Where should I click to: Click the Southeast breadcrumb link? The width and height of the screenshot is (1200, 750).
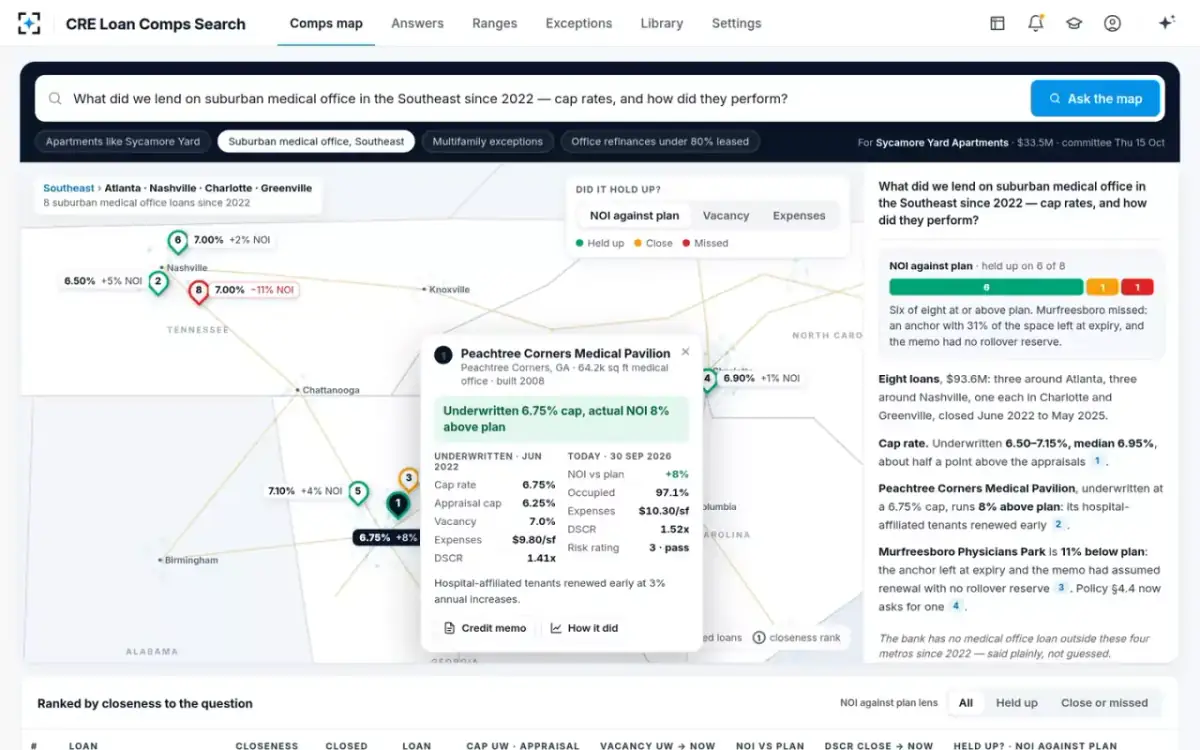[x=68, y=188]
